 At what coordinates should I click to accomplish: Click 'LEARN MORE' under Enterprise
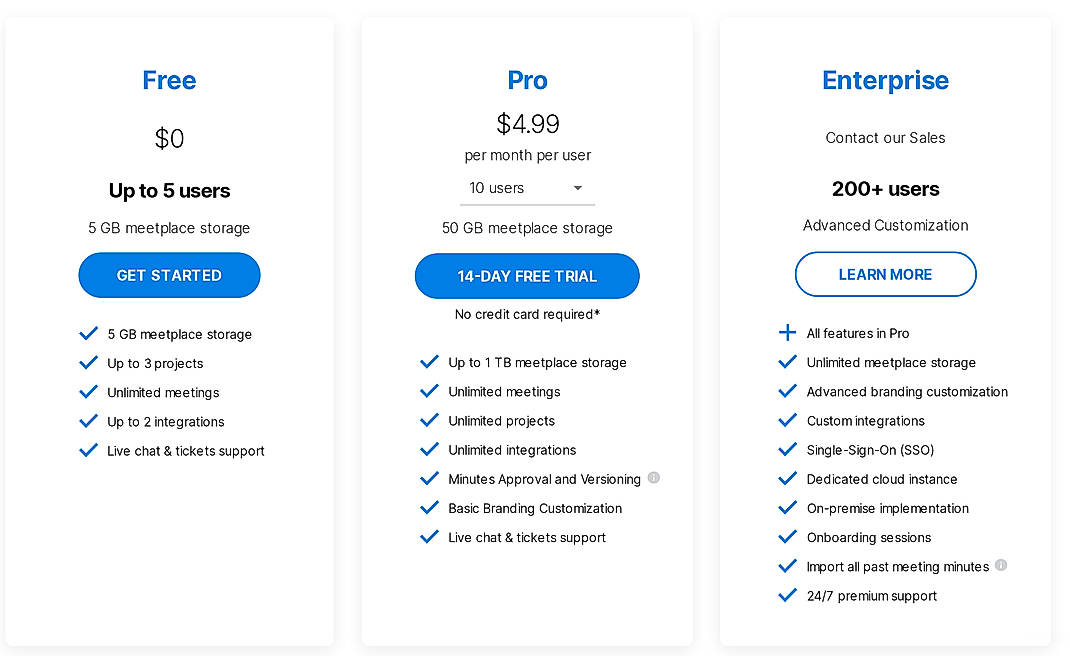point(885,274)
